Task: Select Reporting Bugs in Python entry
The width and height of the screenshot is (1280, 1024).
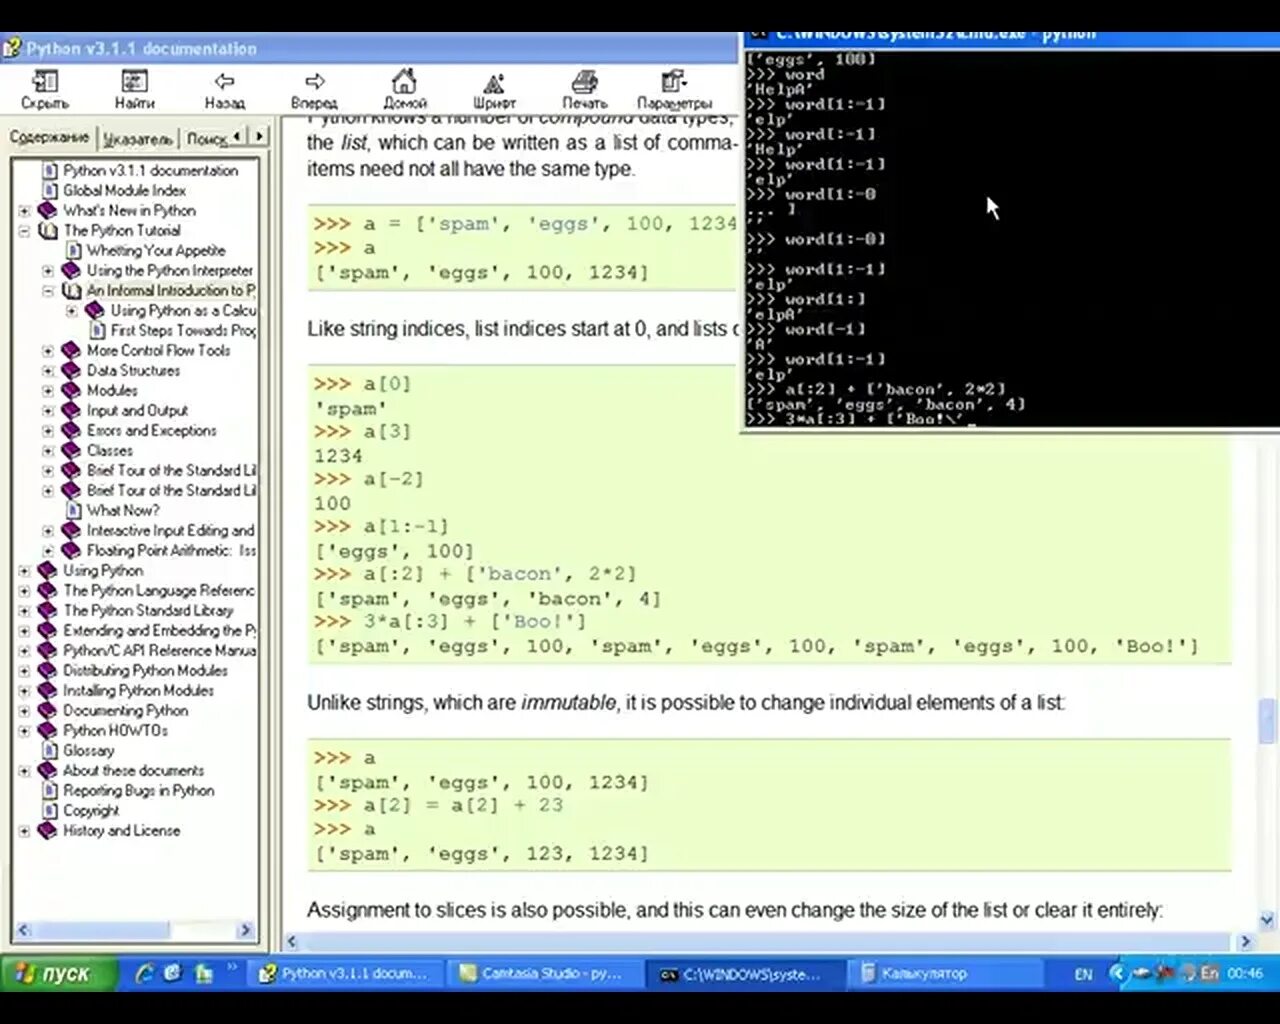Action: coord(138,790)
